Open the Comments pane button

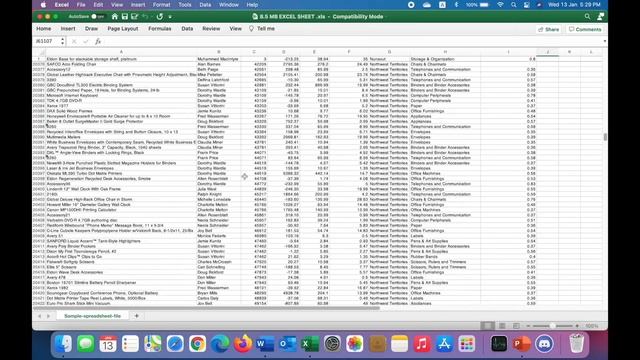pyautogui.click(x=585, y=29)
